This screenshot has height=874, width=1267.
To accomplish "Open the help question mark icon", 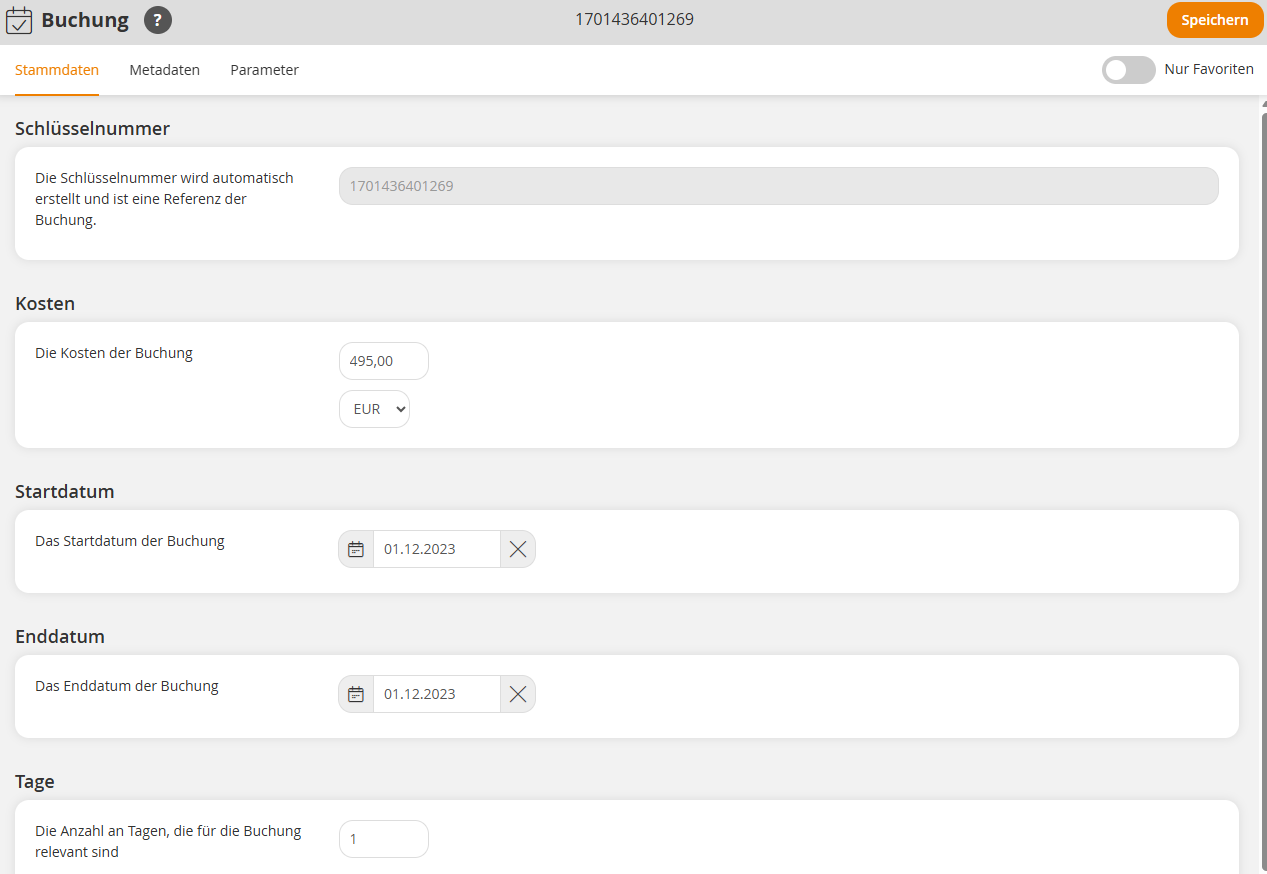I will coord(158,20).
